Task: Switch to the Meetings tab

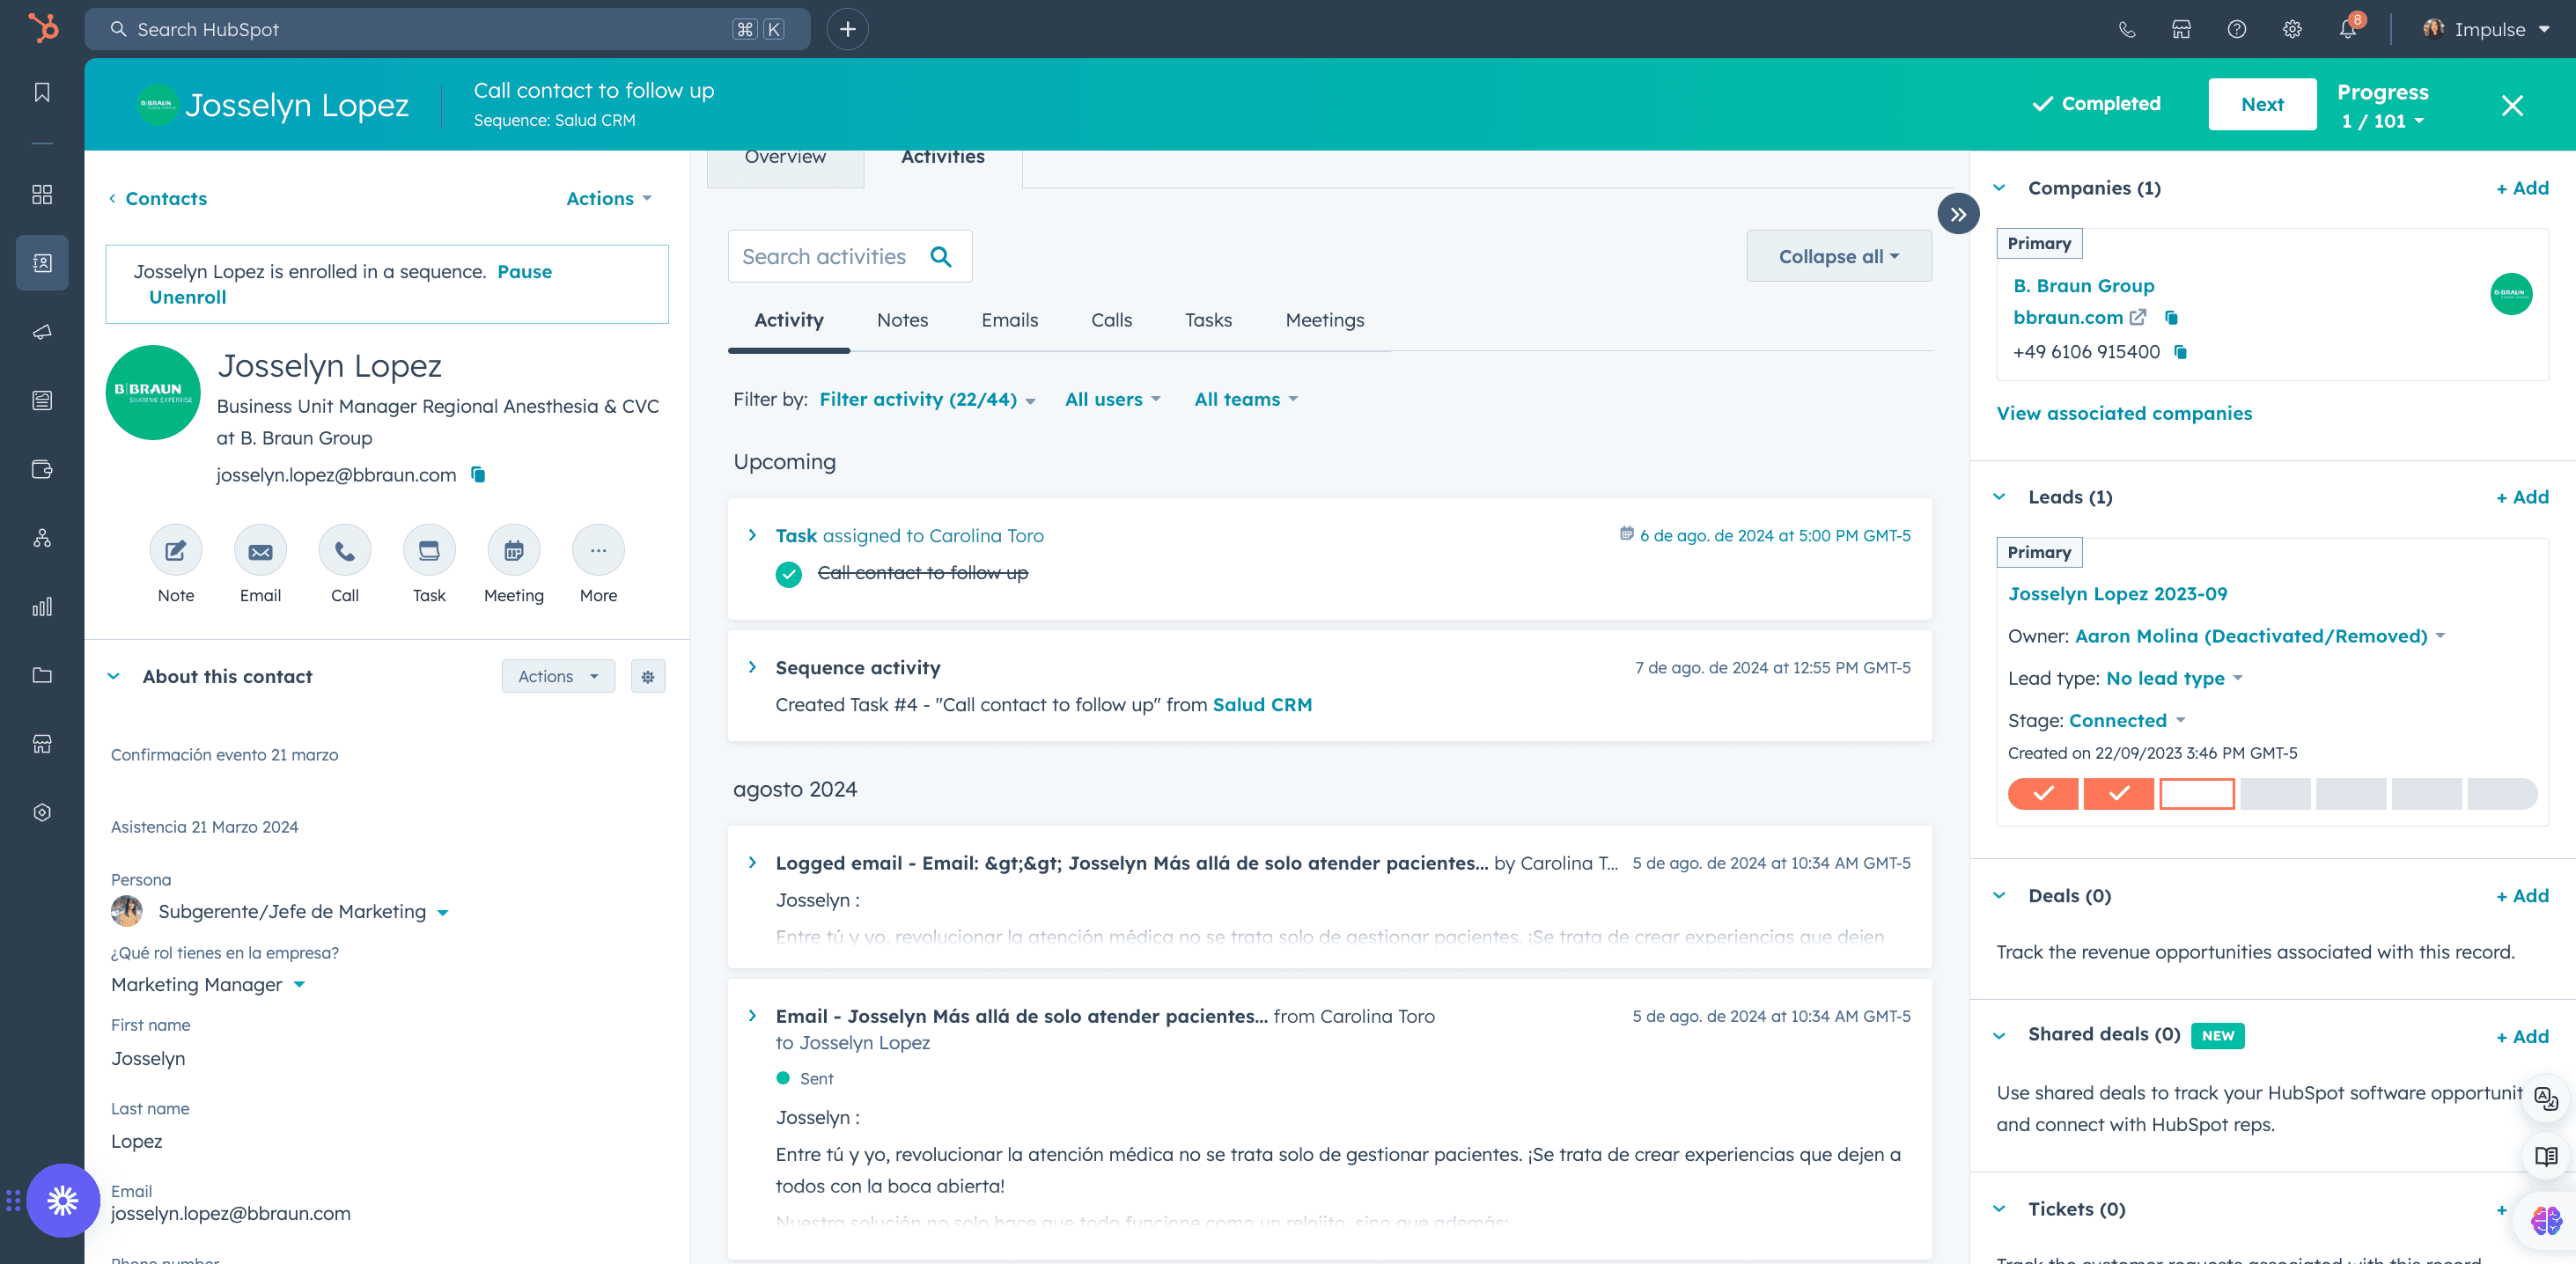Action: (x=1324, y=320)
